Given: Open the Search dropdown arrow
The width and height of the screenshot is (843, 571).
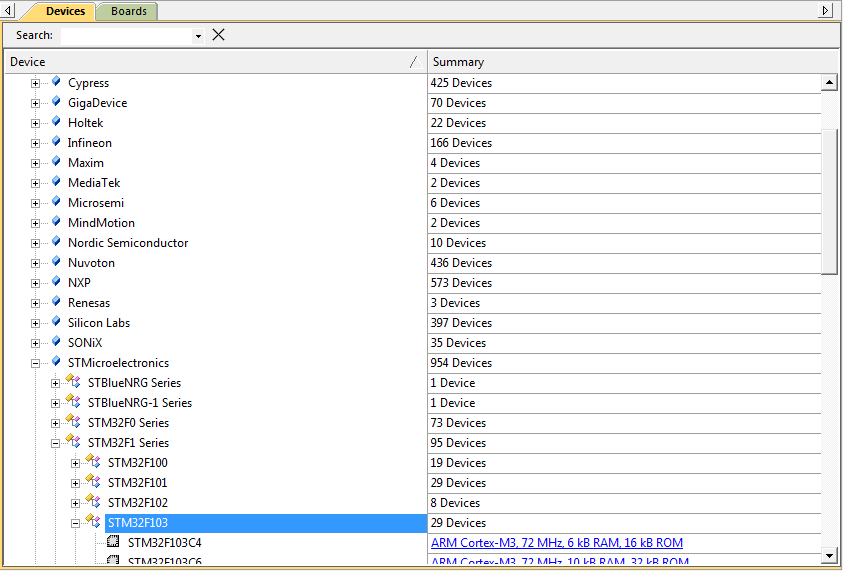Looking at the screenshot, I should (198, 36).
